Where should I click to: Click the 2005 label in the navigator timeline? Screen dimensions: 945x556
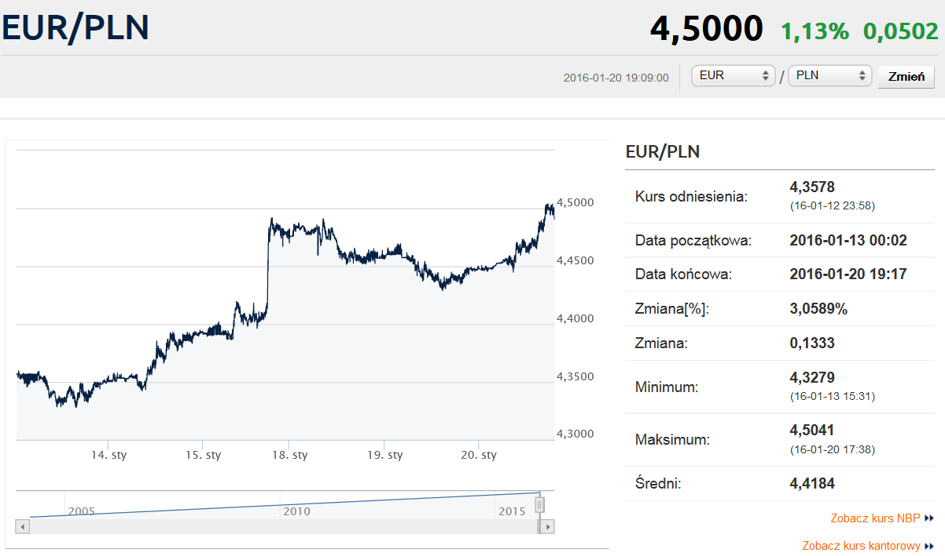81,511
